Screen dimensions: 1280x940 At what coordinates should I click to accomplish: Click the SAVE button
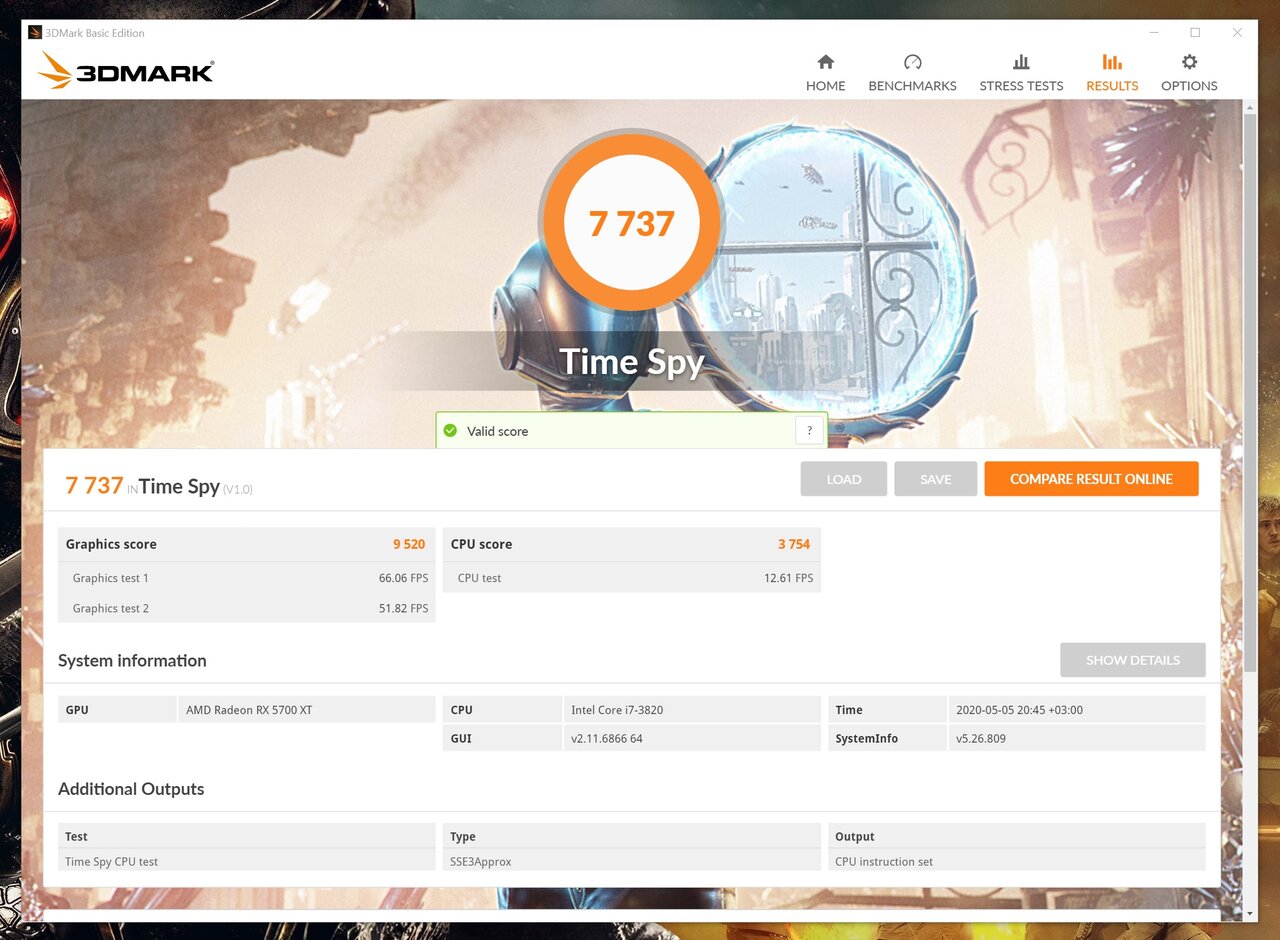click(x=935, y=479)
